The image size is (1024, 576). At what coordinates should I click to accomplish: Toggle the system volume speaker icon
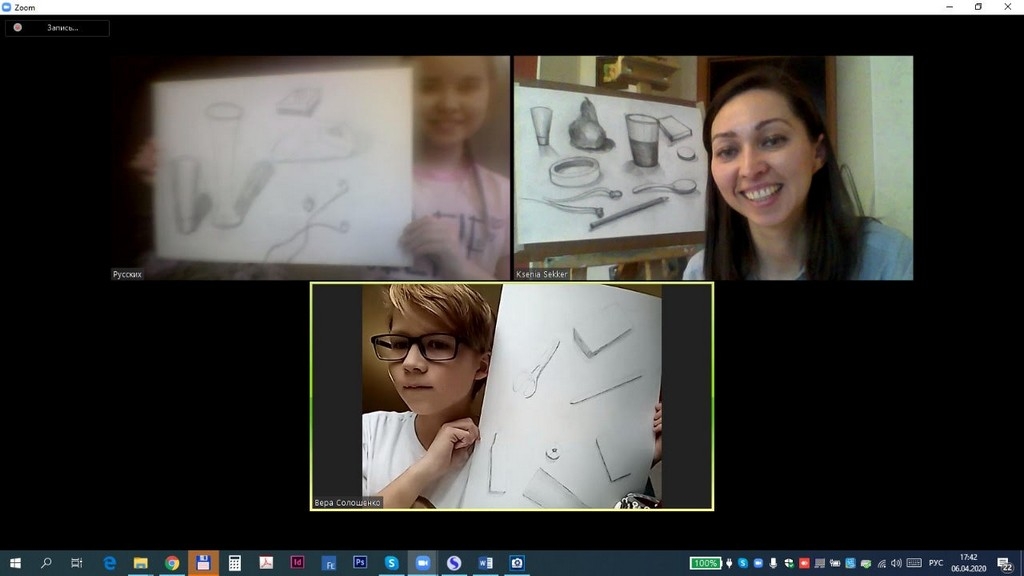pyautogui.click(x=896, y=563)
